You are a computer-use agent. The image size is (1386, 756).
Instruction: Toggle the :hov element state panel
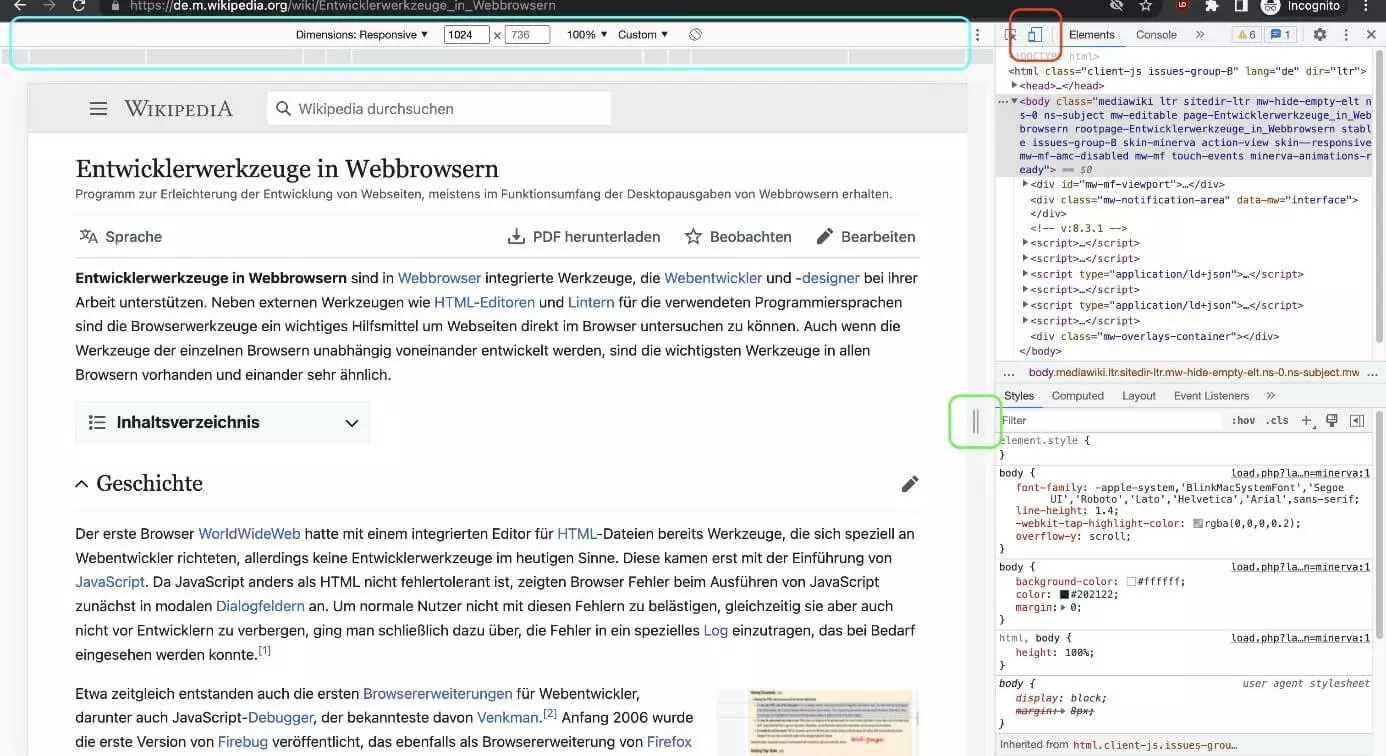(x=1243, y=421)
